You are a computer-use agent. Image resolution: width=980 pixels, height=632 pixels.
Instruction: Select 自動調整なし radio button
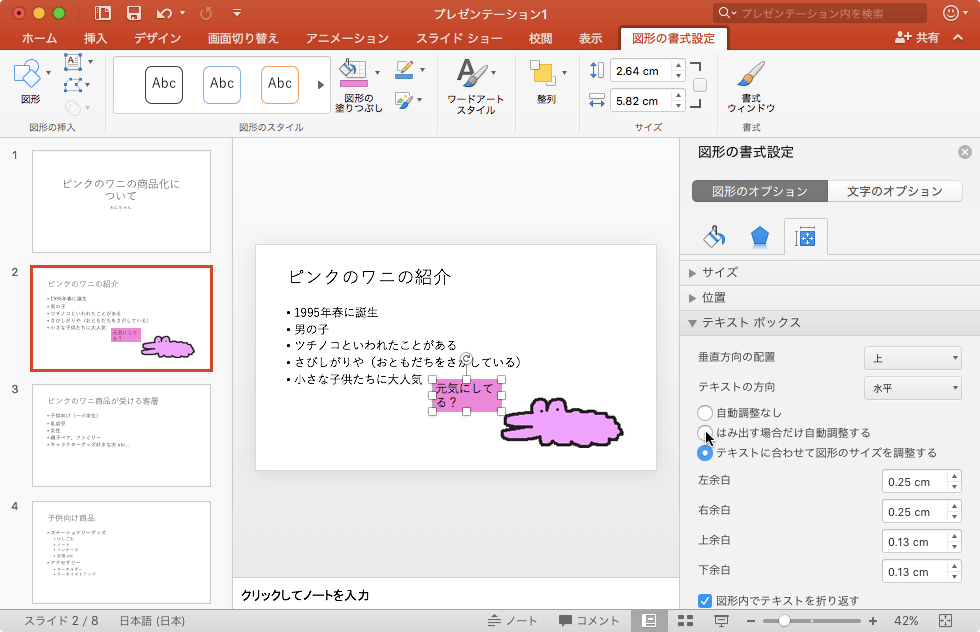[x=705, y=412]
